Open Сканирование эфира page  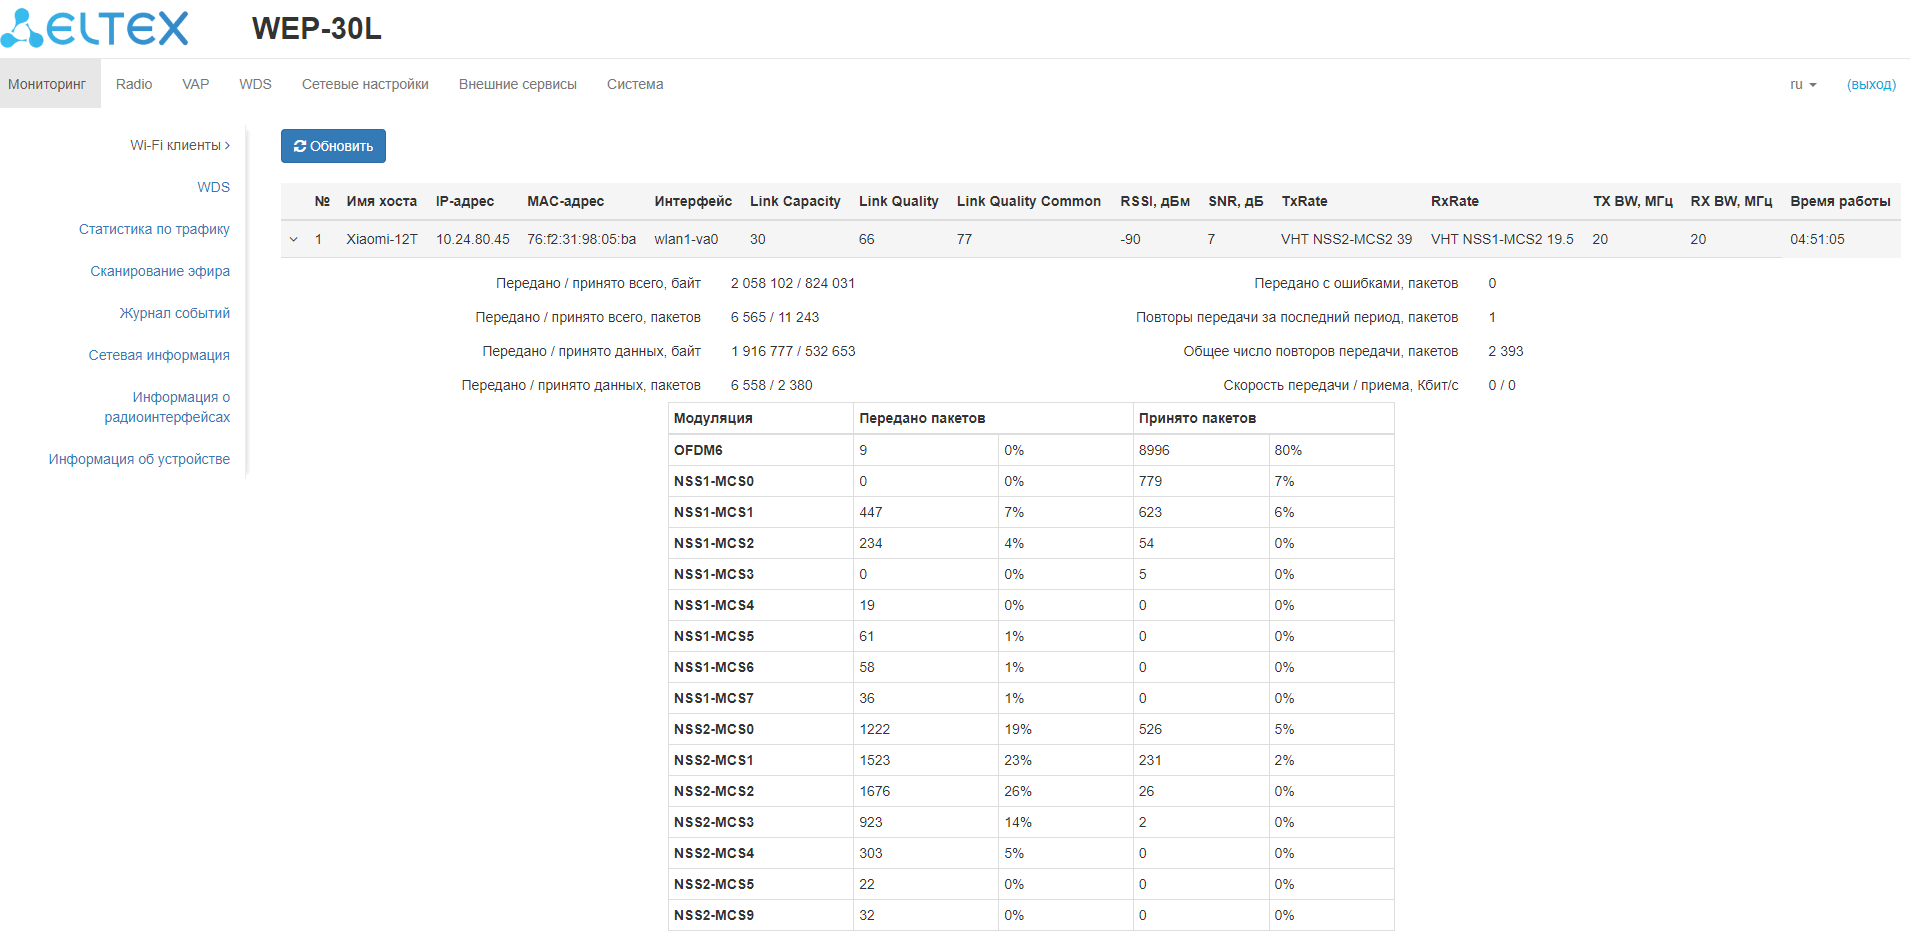pos(160,272)
